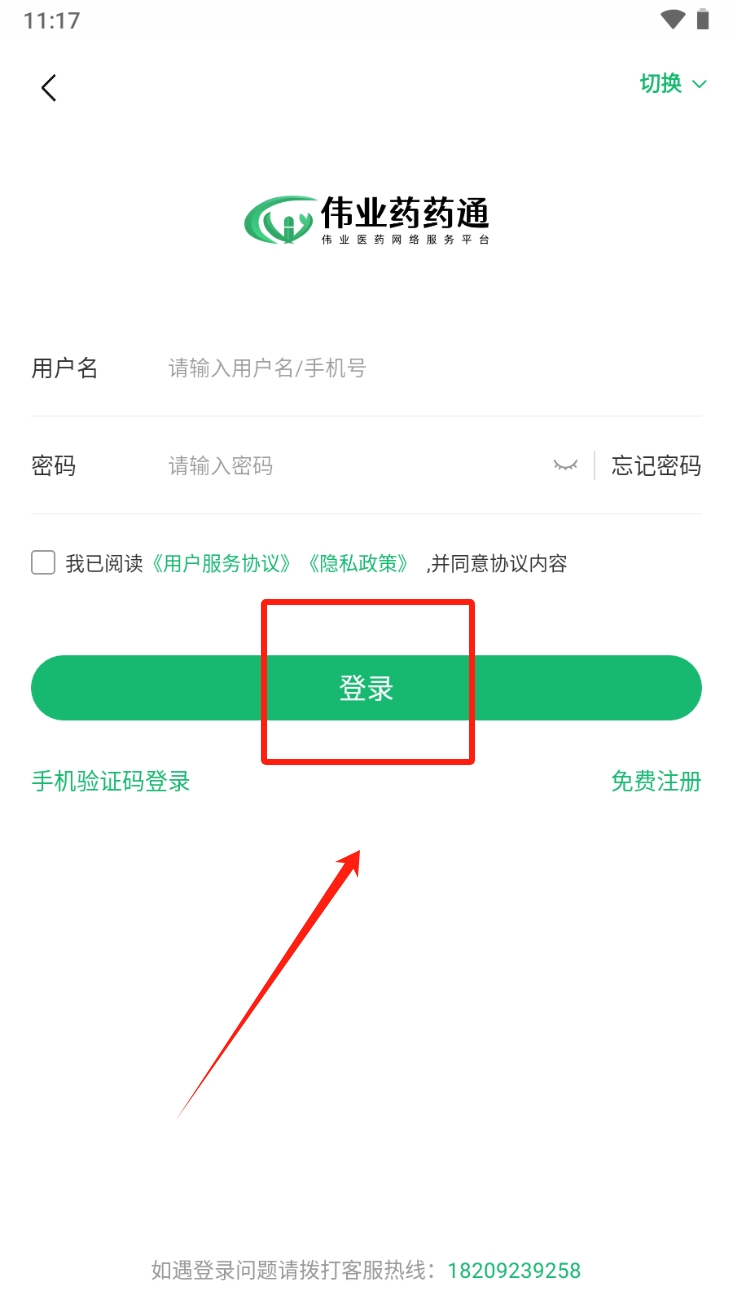The height and width of the screenshot is (1303, 731).
Task: Expand the chevron next to 切换
Action: 699,84
